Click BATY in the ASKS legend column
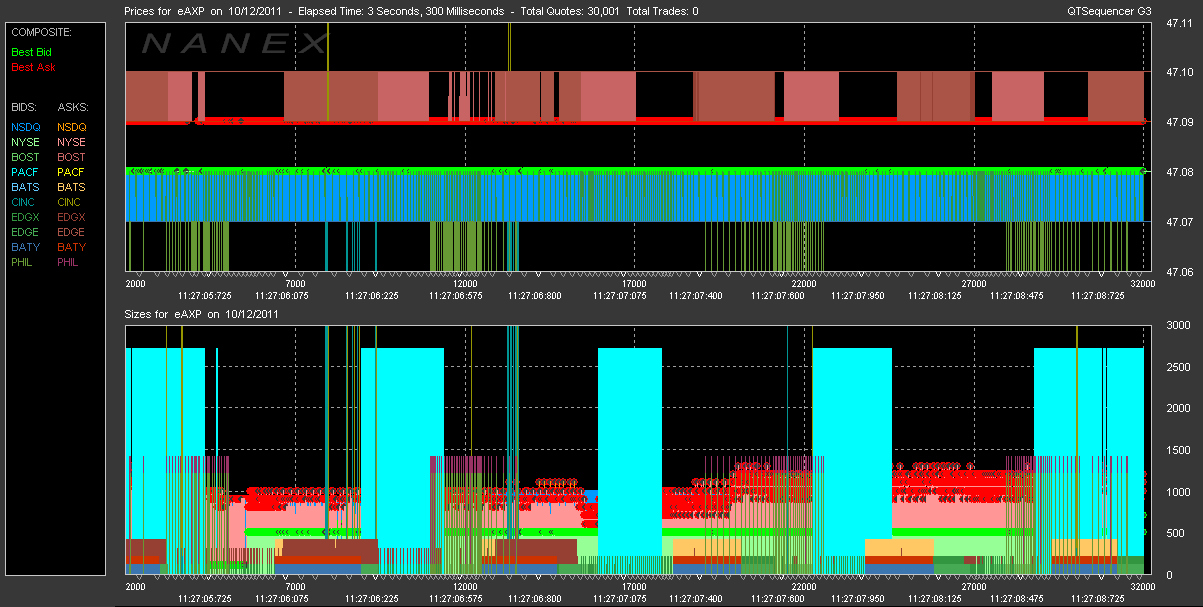 [72, 247]
